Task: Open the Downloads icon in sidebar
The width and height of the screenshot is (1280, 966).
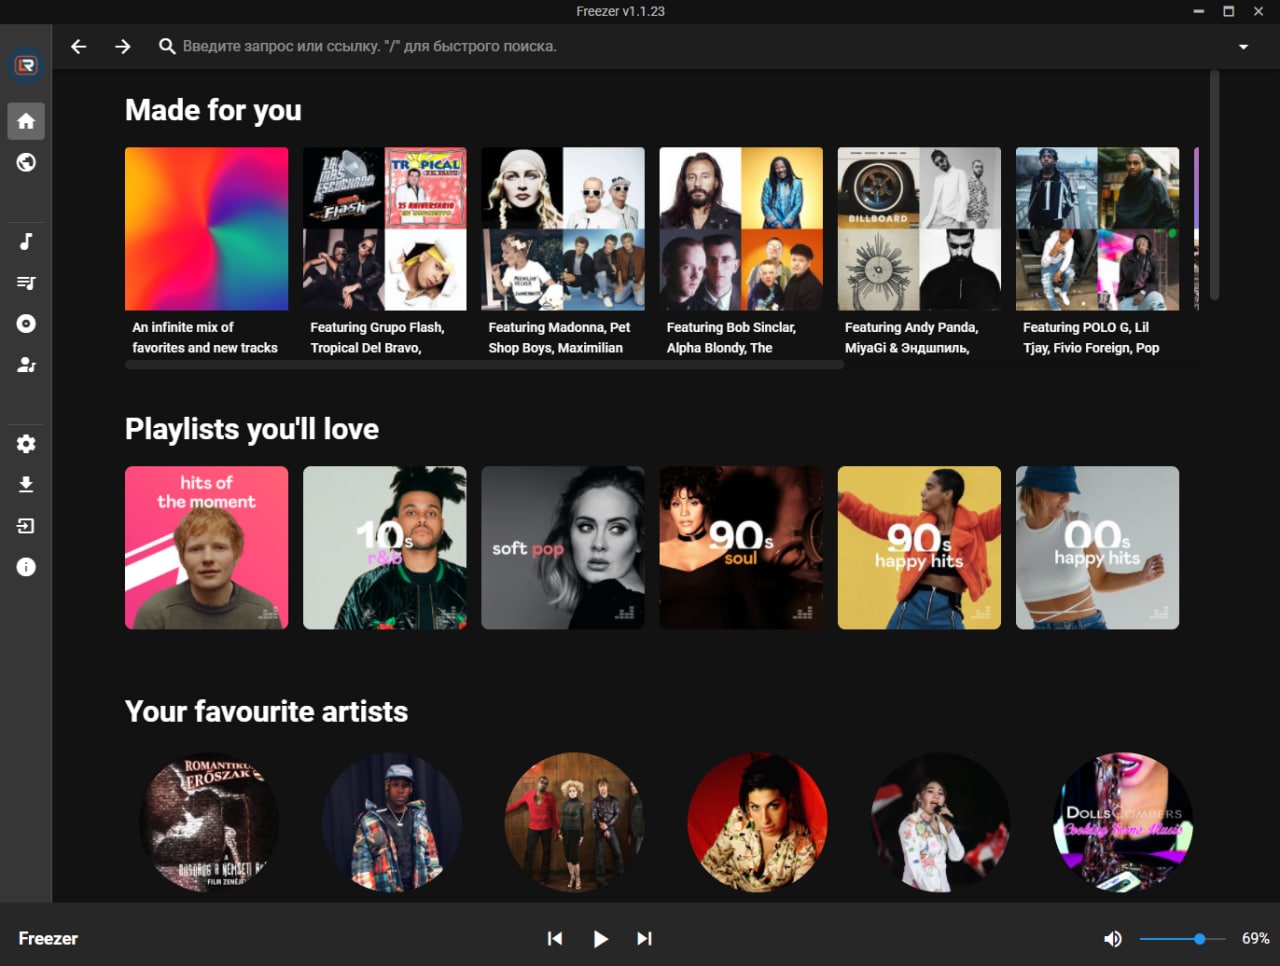Action: [x=26, y=485]
